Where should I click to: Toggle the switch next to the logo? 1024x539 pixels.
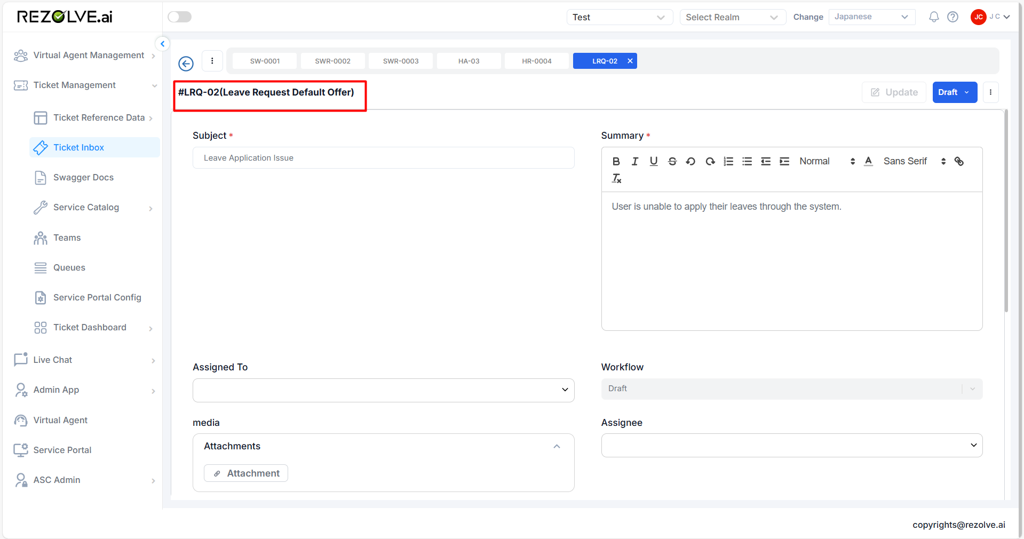180,17
